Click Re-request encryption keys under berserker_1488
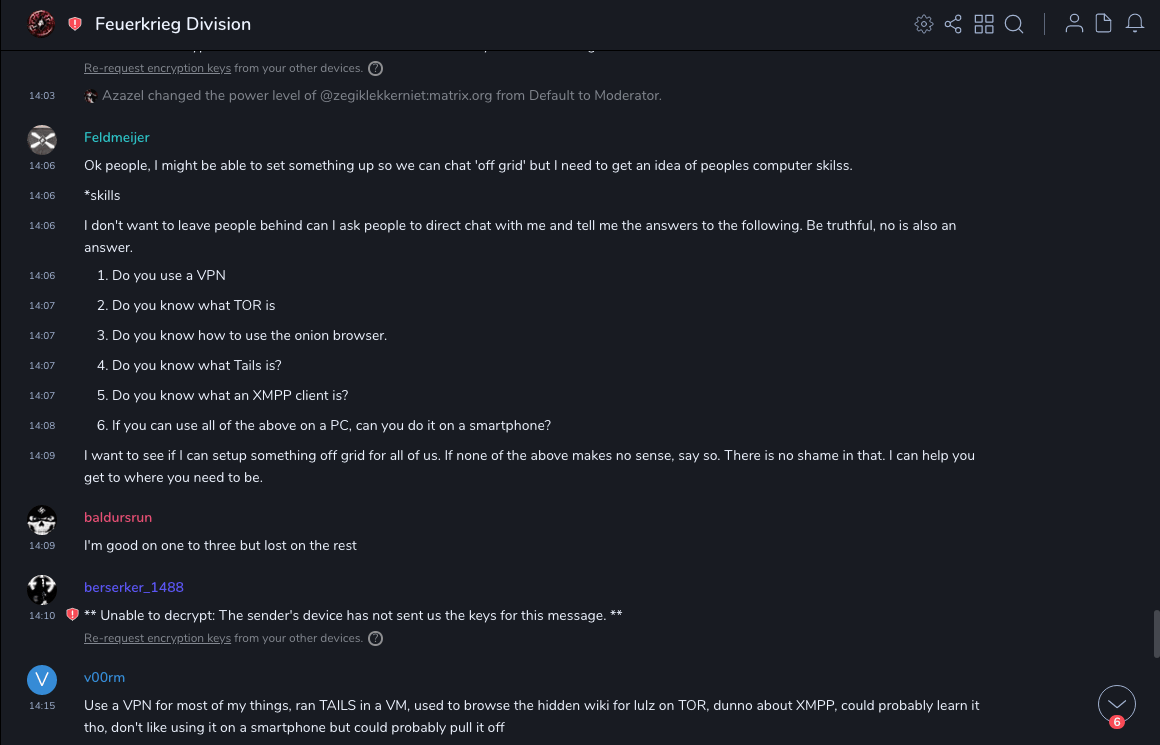The width and height of the screenshot is (1160, 745). click(157, 638)
